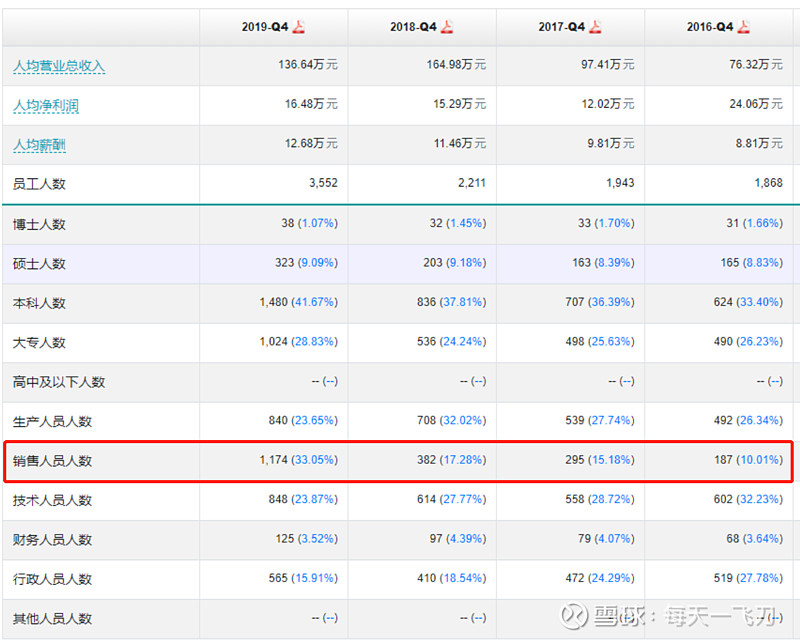800x641 pixels.
Task: Select the 大专人数 row label
Action: click(39, 342)
